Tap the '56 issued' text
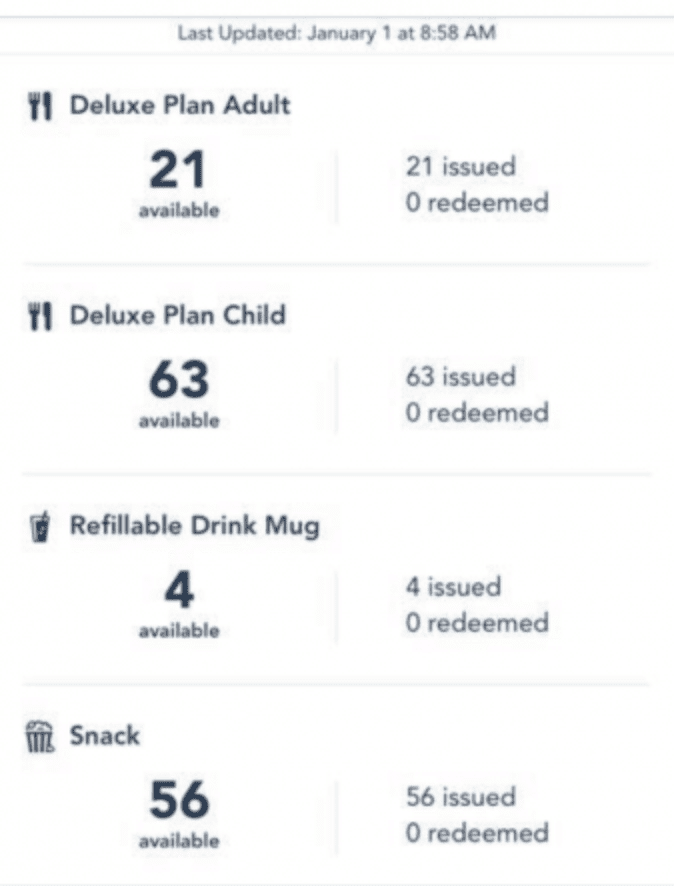 [460, 797]
